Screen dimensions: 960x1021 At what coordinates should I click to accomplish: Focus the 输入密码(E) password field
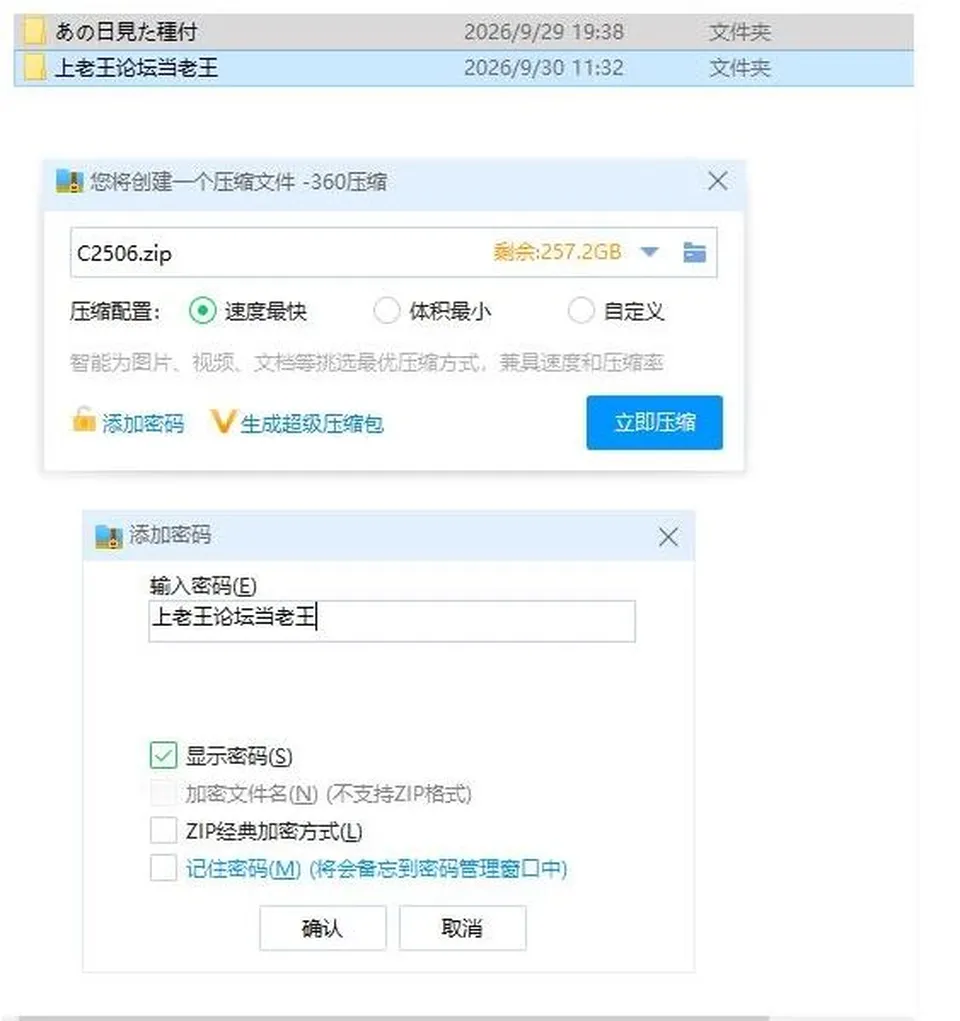[x=392, y=621]
